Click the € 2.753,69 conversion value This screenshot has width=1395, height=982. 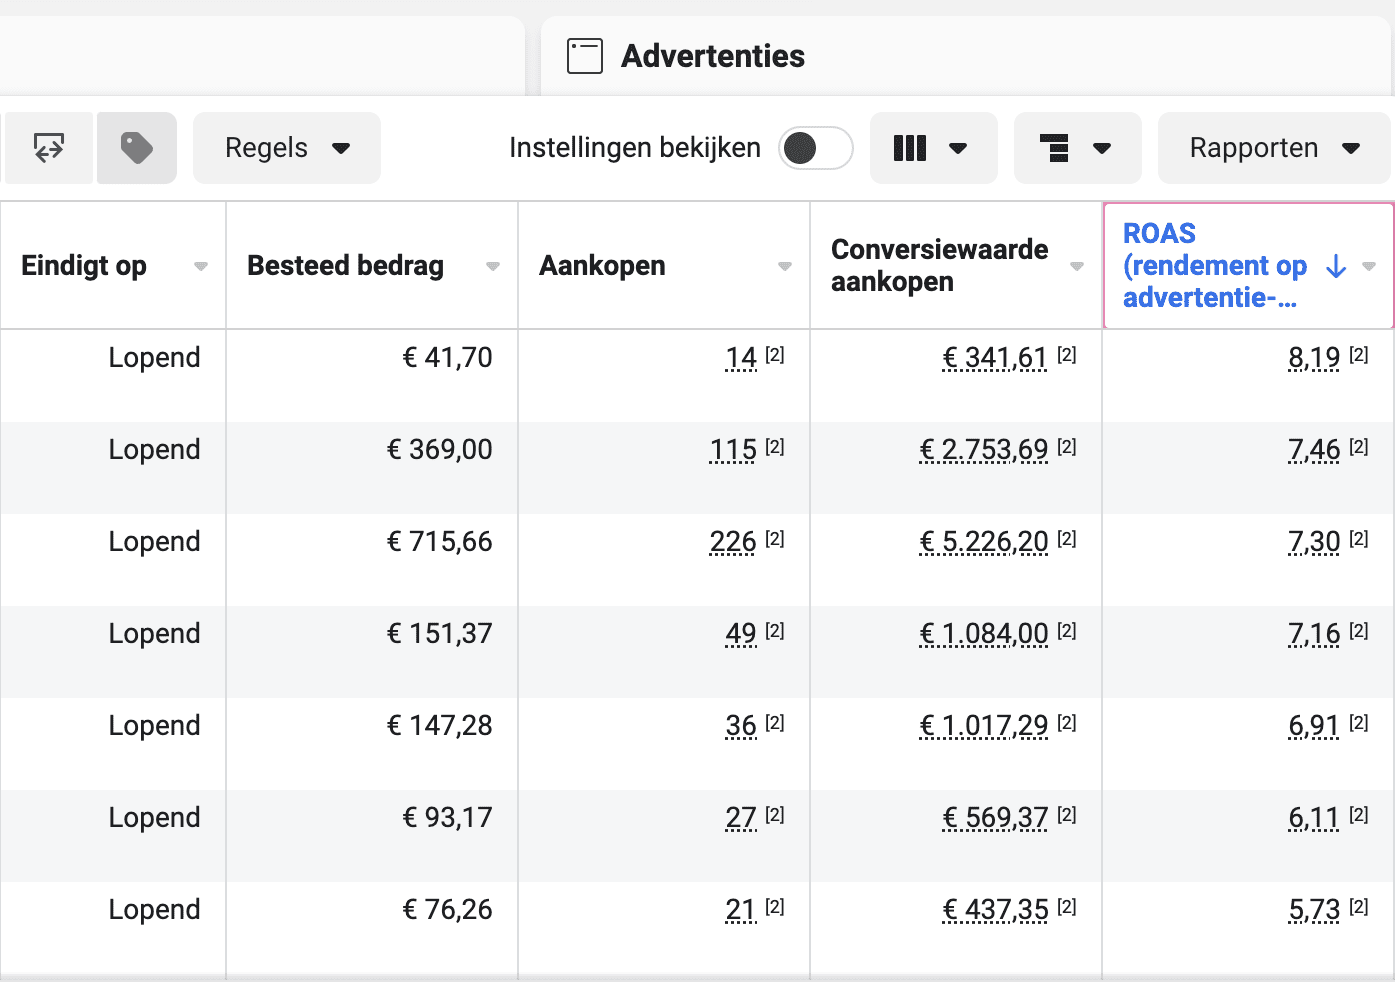[984, 450]
